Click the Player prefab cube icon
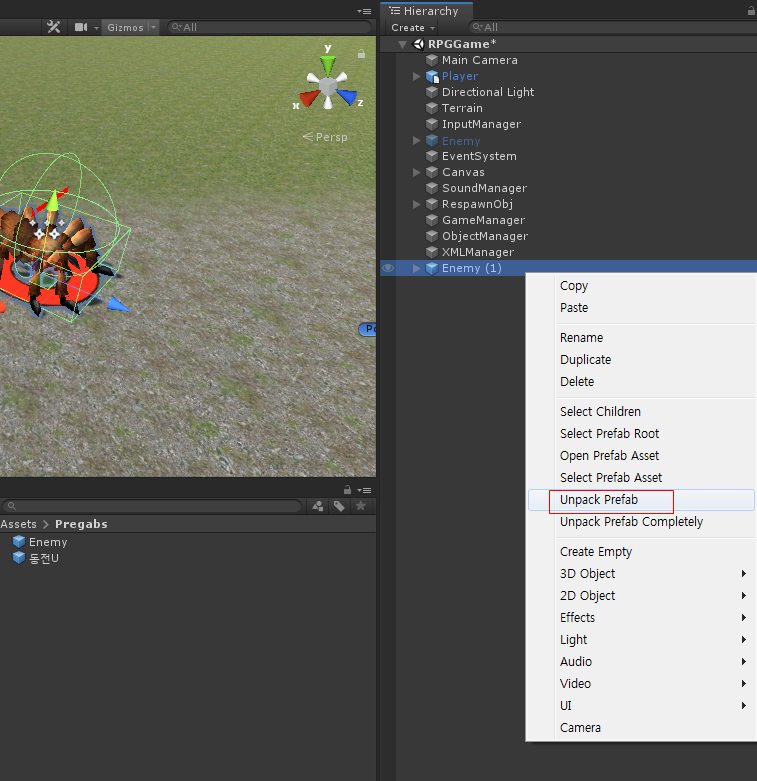Screen dimensions: 757x781 pyautogui.click(x=432, y=76)
